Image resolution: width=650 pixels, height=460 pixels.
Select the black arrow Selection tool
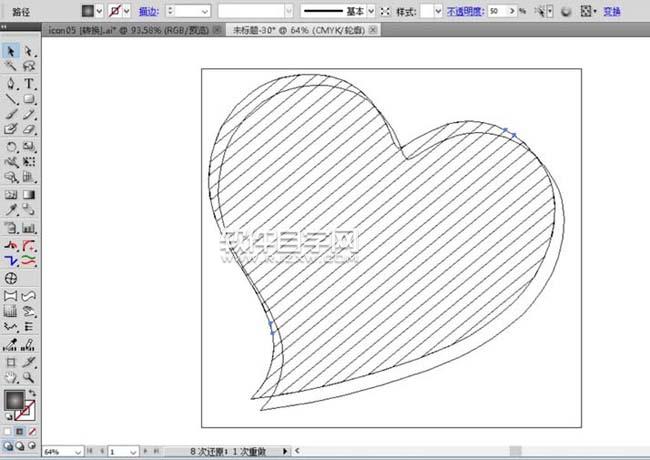click(11, 51)
